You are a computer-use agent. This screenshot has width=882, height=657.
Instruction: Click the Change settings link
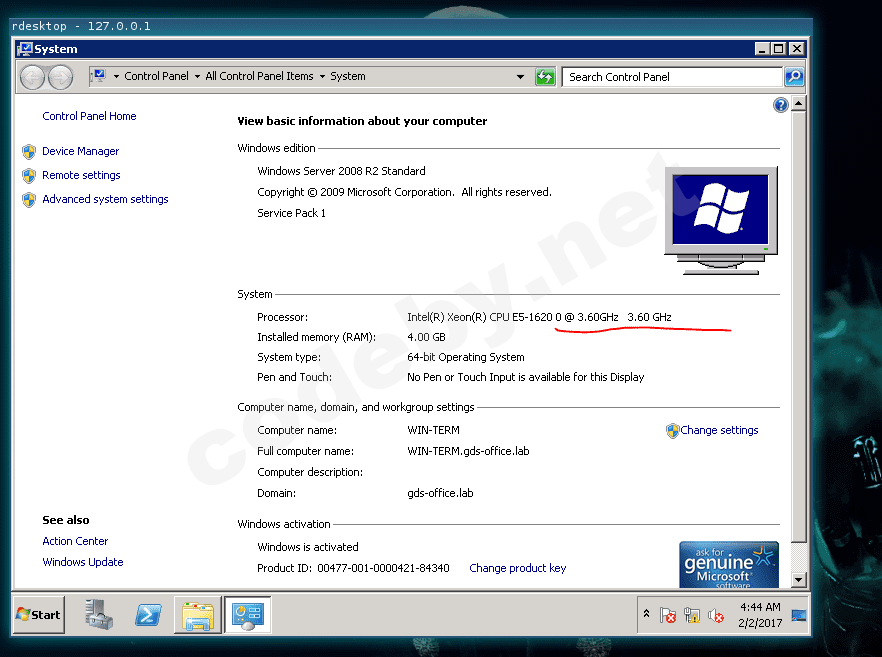pyautogui.click(x=719, y=430)
